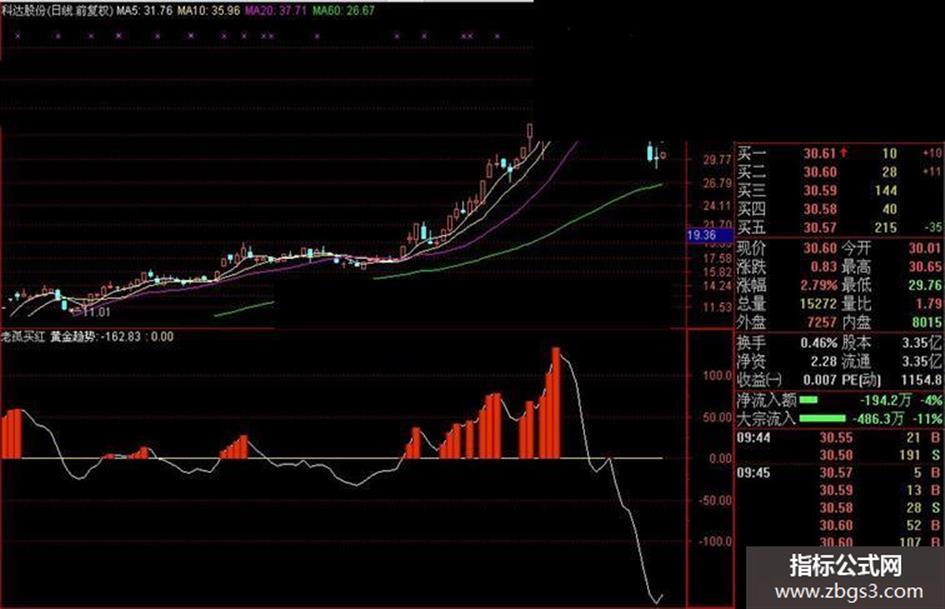Select the 黄金趋势 indicator title

[72, 336]
